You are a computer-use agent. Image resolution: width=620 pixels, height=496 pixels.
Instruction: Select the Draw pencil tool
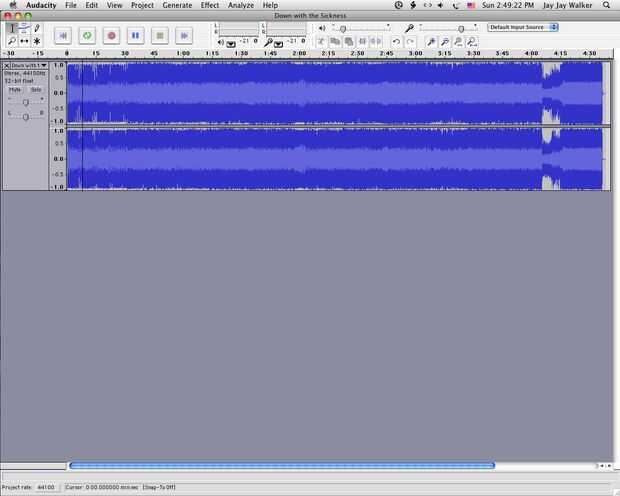(37, 28)
